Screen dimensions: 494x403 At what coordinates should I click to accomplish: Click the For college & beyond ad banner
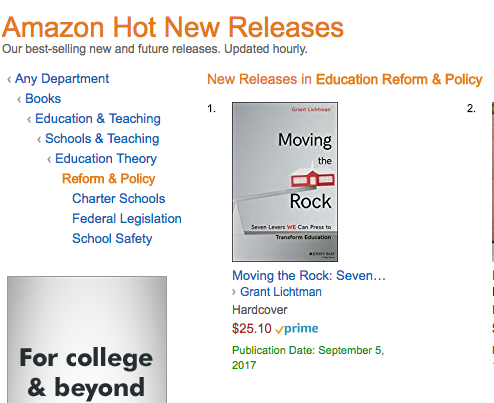87,339
